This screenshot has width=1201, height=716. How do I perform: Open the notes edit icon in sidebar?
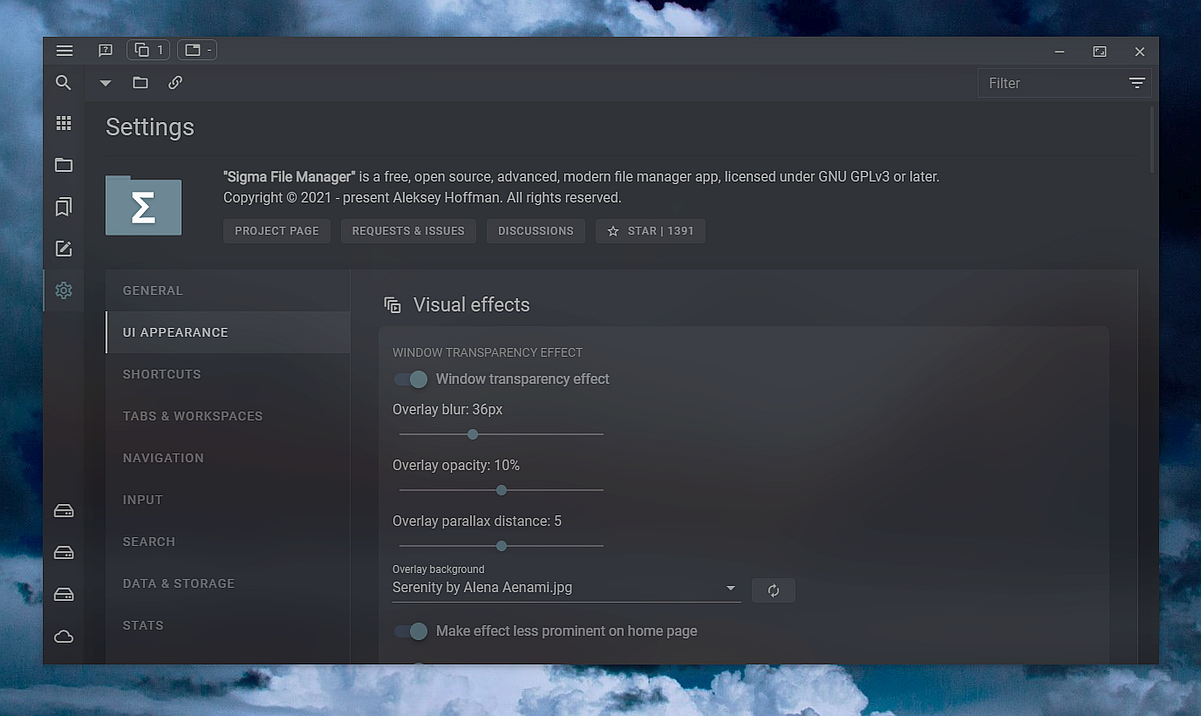click(64, 249)
